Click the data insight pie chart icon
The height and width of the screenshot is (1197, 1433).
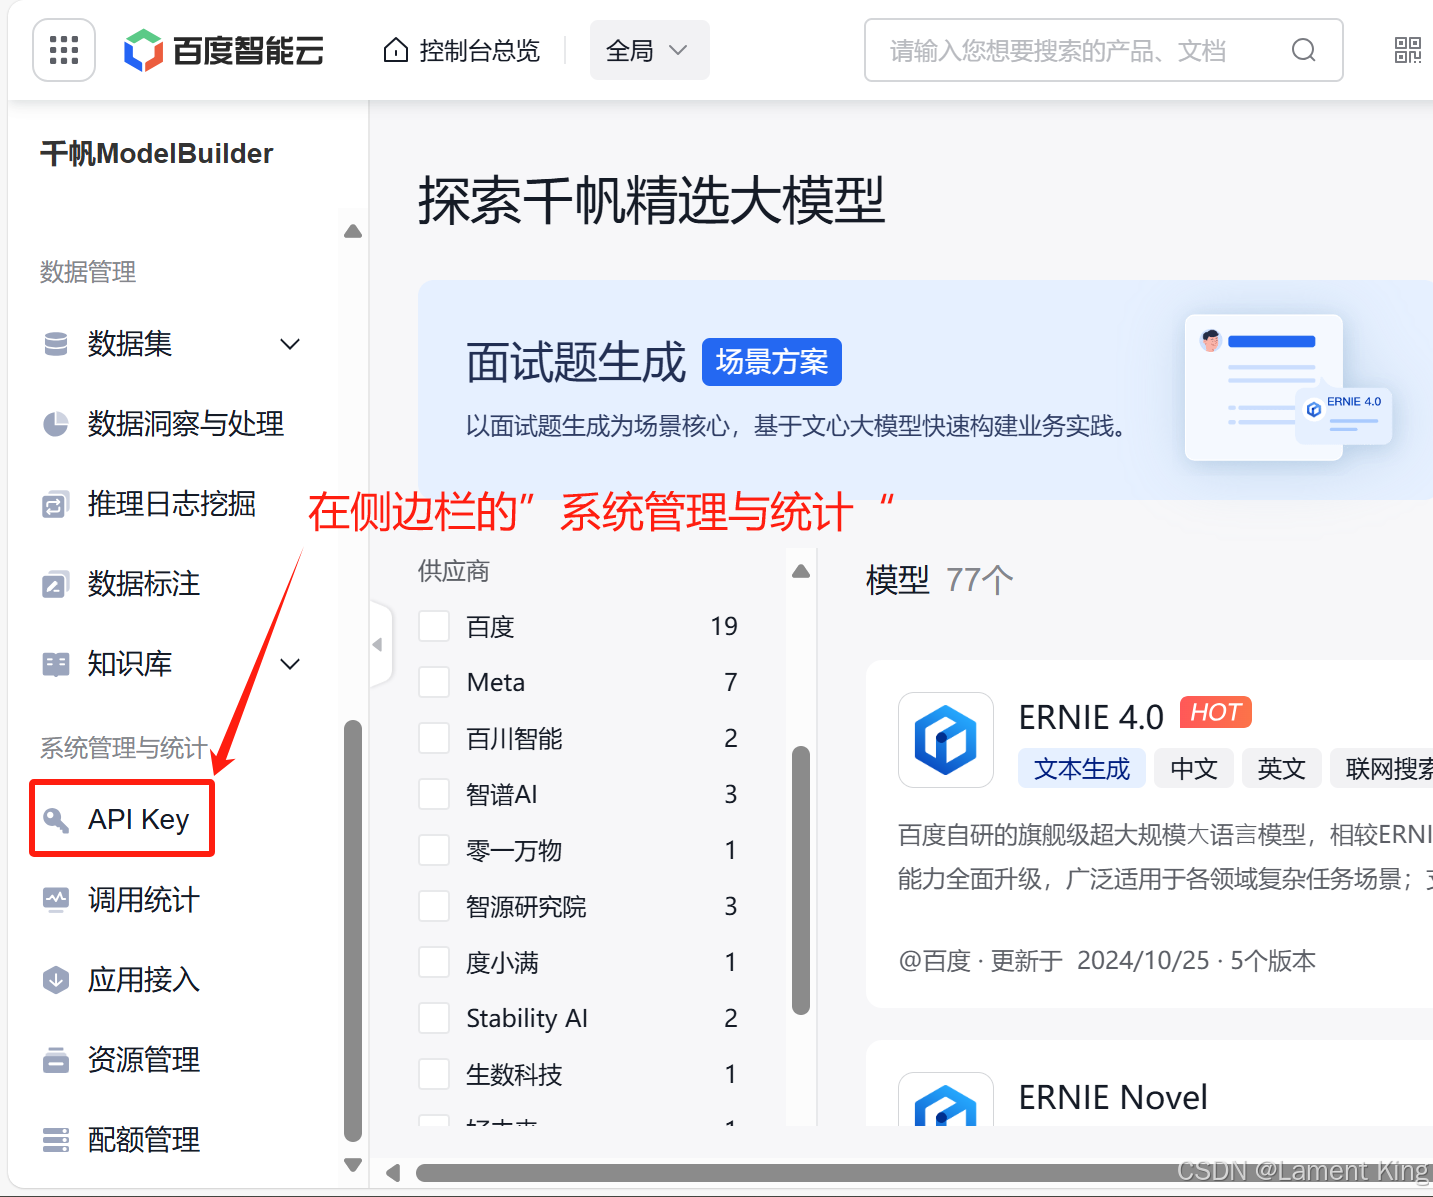(x=56, y=424)
